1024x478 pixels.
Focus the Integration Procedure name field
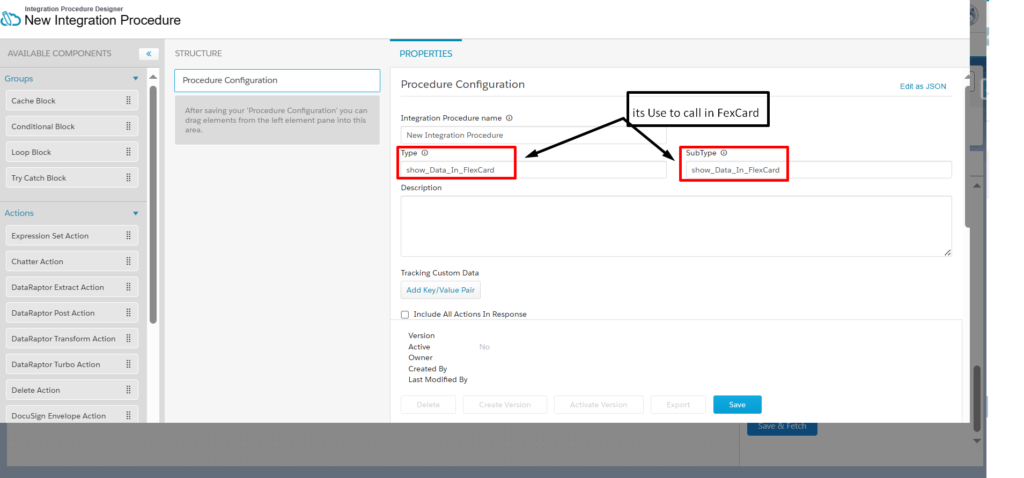pos(534,135)
